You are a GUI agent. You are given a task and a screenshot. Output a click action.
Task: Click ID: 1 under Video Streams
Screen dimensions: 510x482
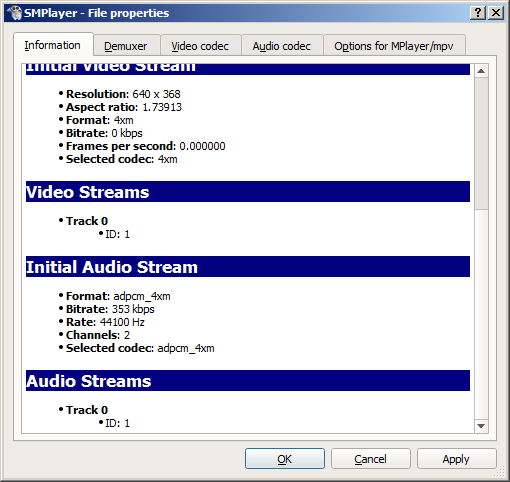pyautogui.click(x=117, y=234)
